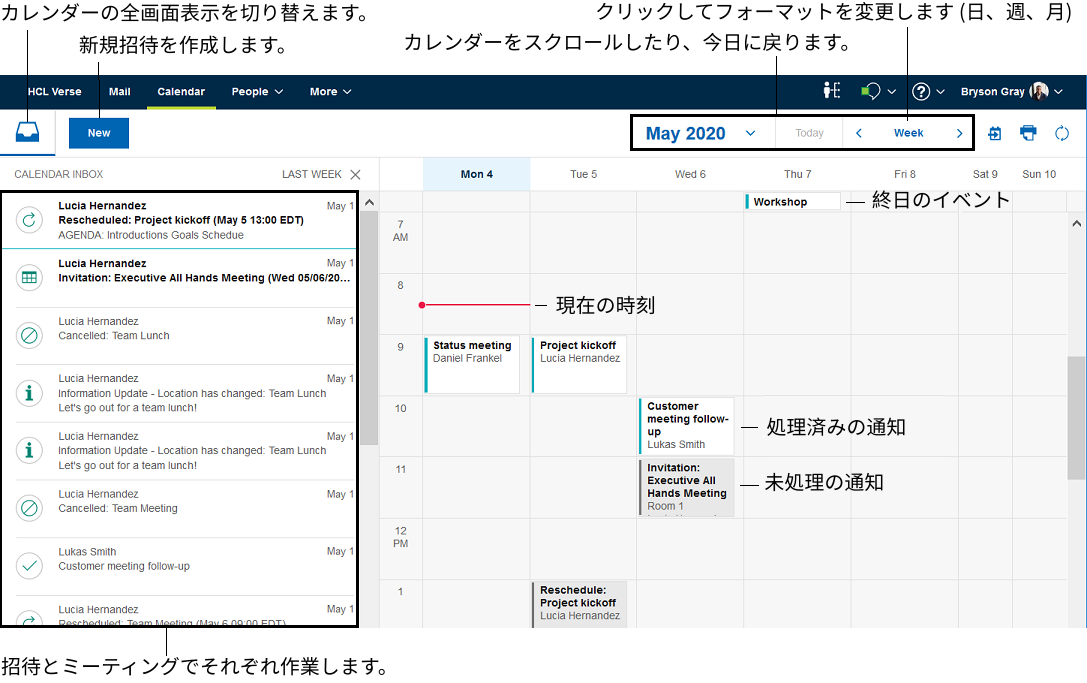Image resolution: width=1087 pixels, height=683 pixels.
Task: Open Status meeting event on Monday
Action: tap(472, 365)
